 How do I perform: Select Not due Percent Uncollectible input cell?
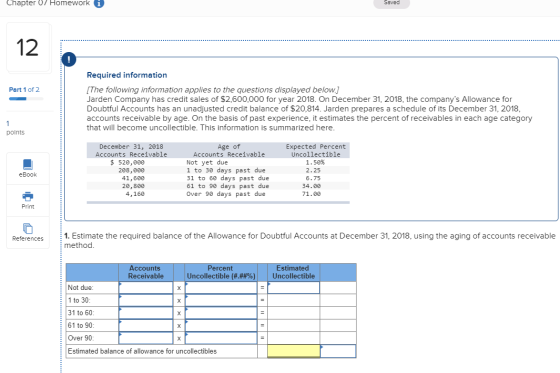[x=221, y=288]
